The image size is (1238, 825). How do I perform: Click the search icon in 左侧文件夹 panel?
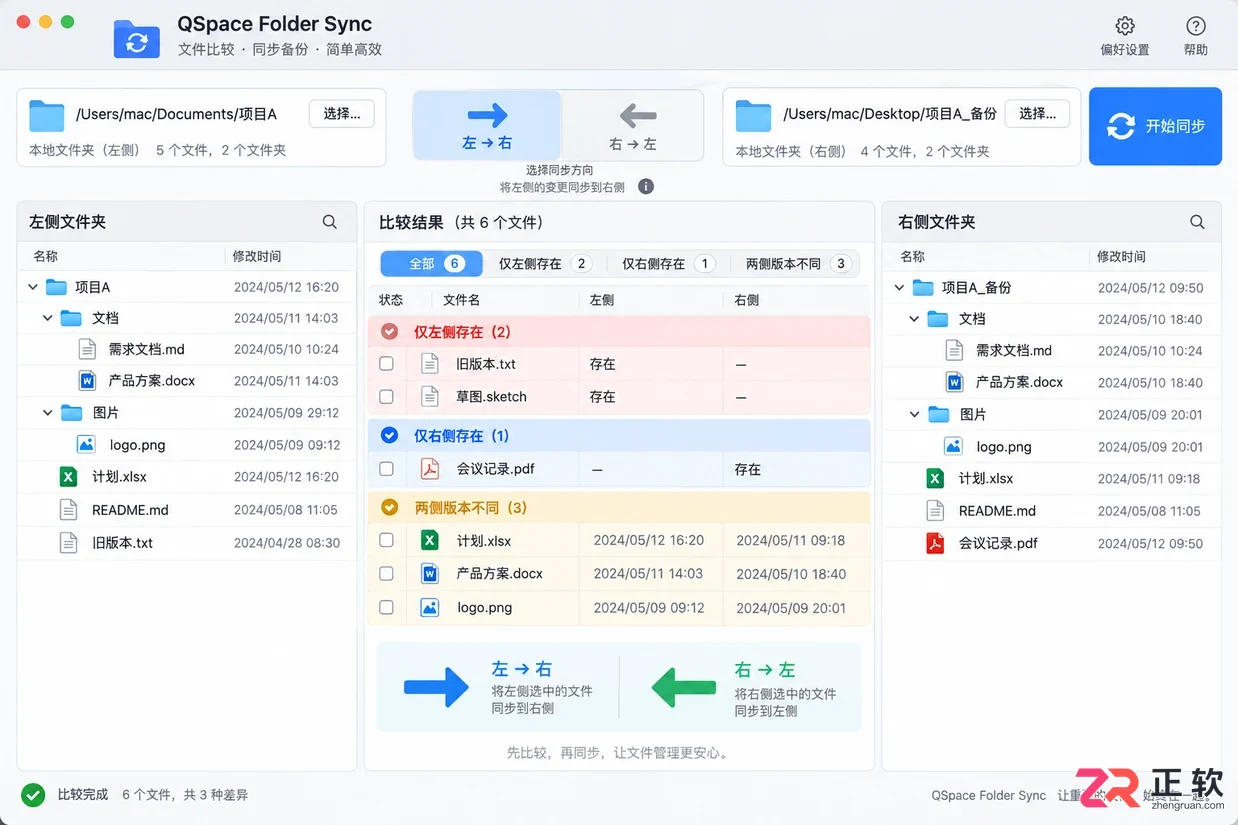330,222
